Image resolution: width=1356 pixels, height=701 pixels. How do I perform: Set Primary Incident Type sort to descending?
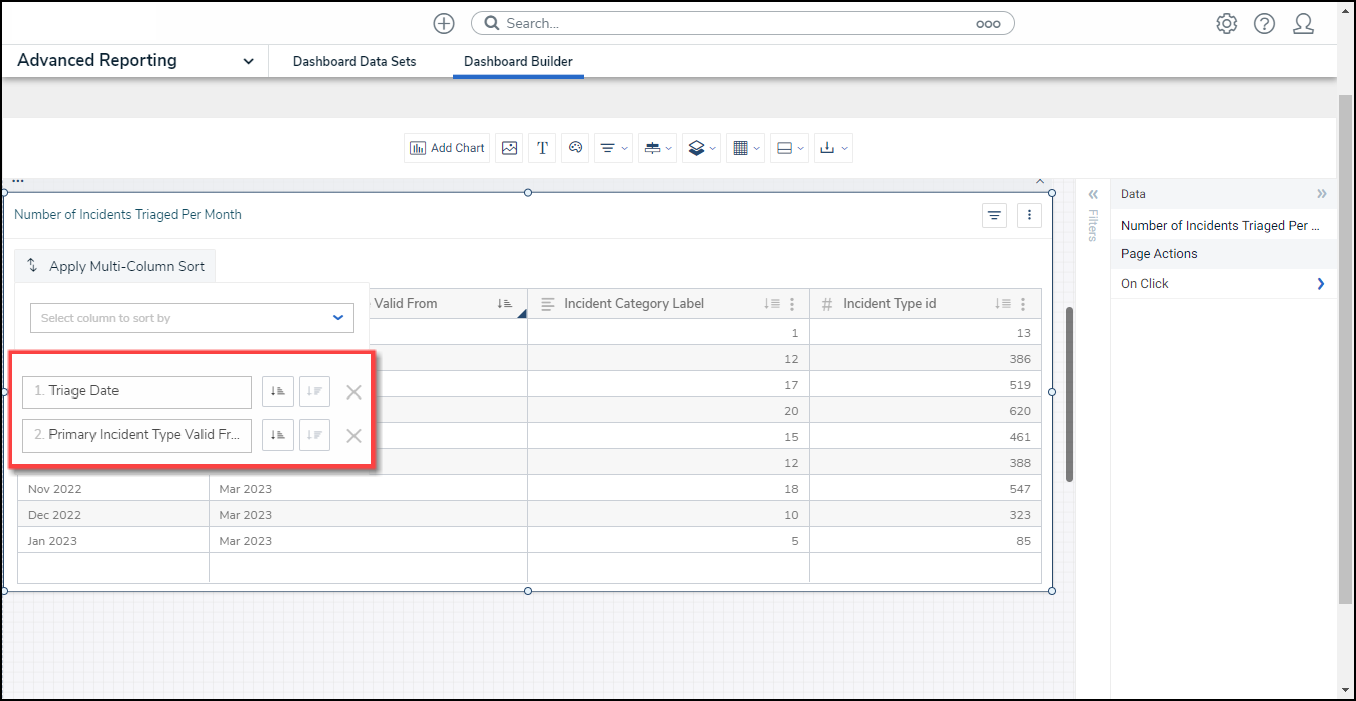click(x=314, y=435)
